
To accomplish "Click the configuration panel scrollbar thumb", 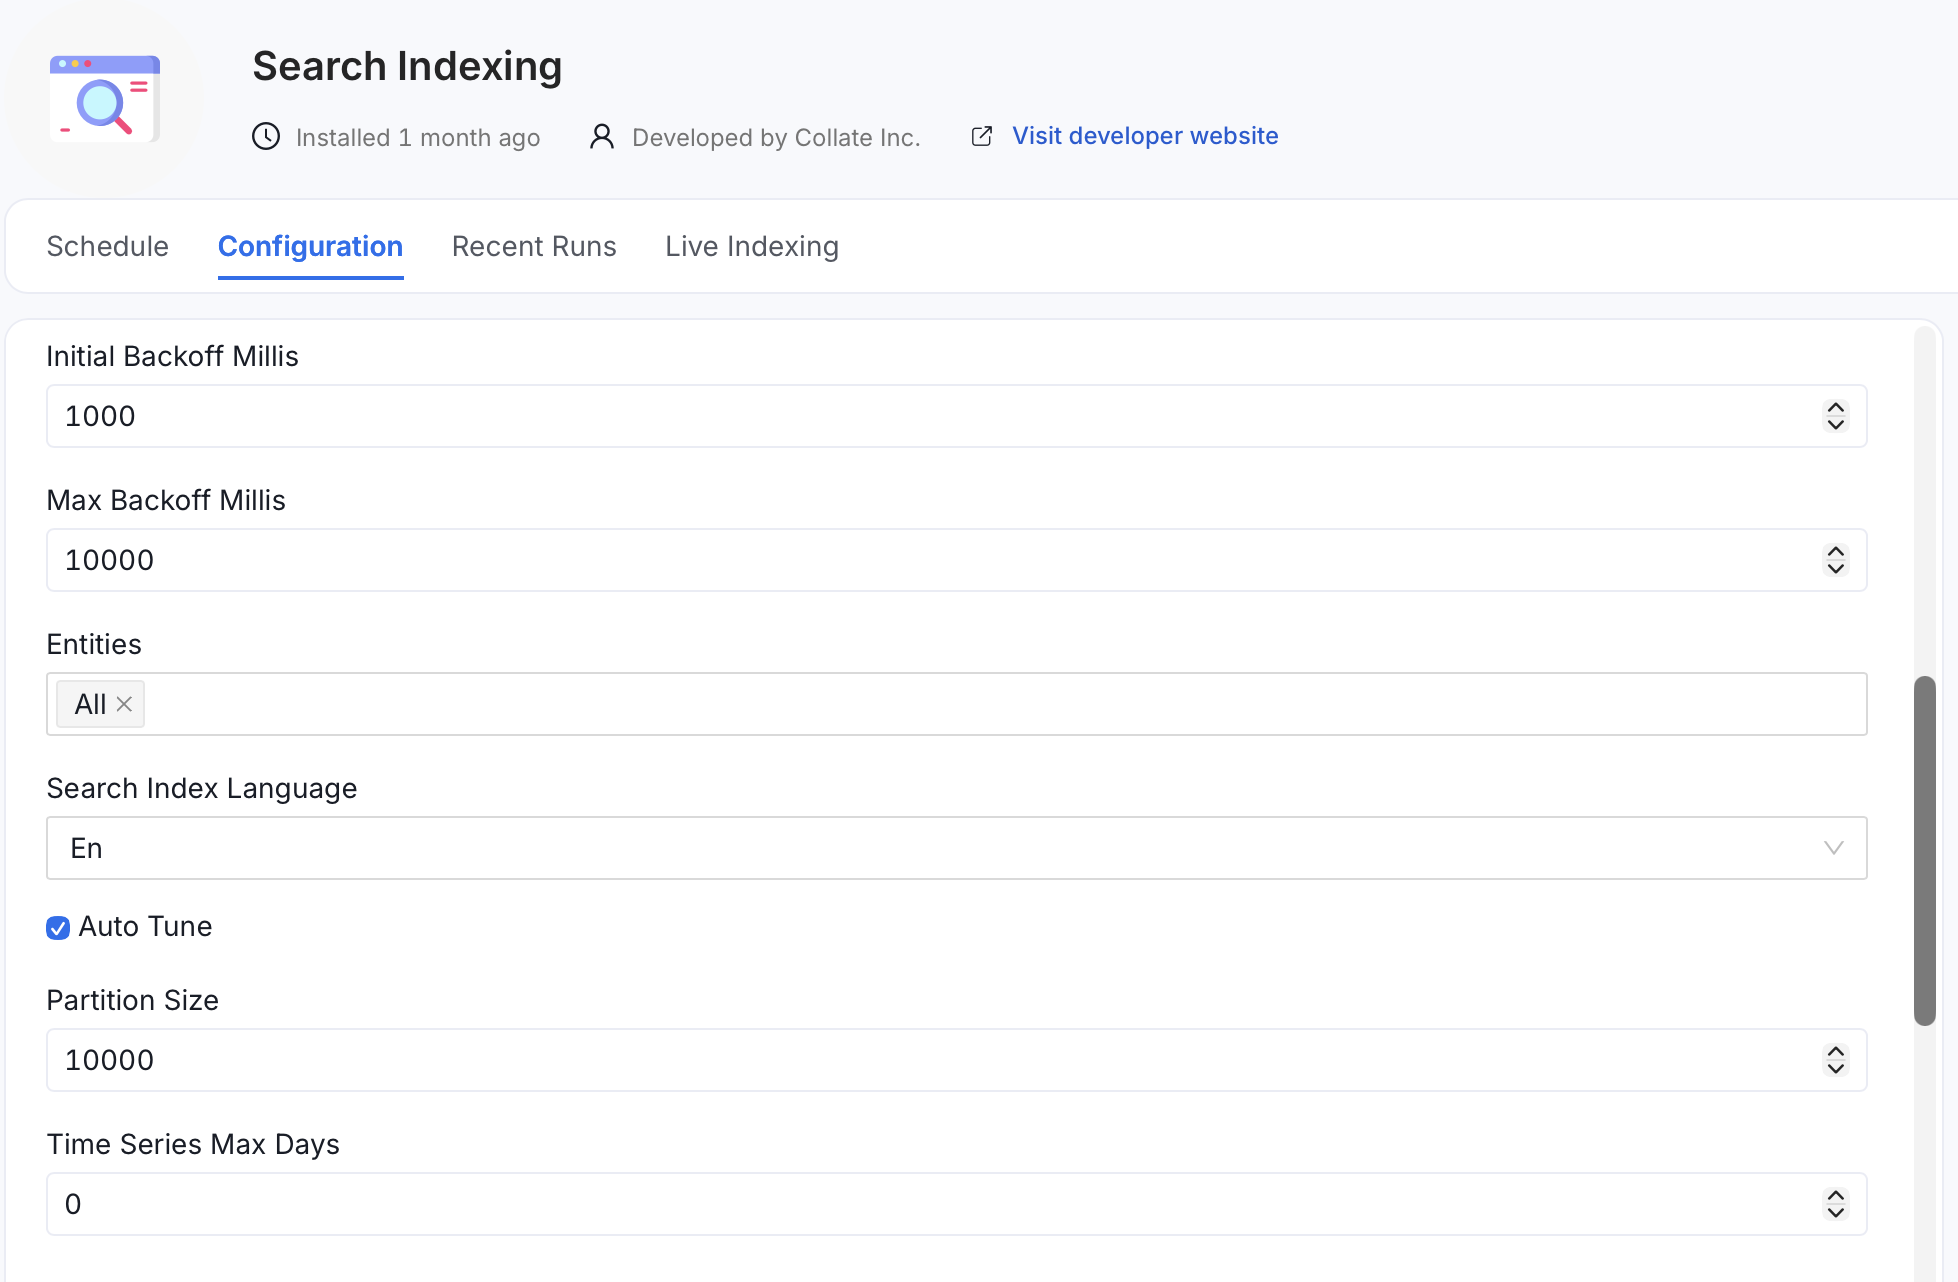I will point(1925,851).
